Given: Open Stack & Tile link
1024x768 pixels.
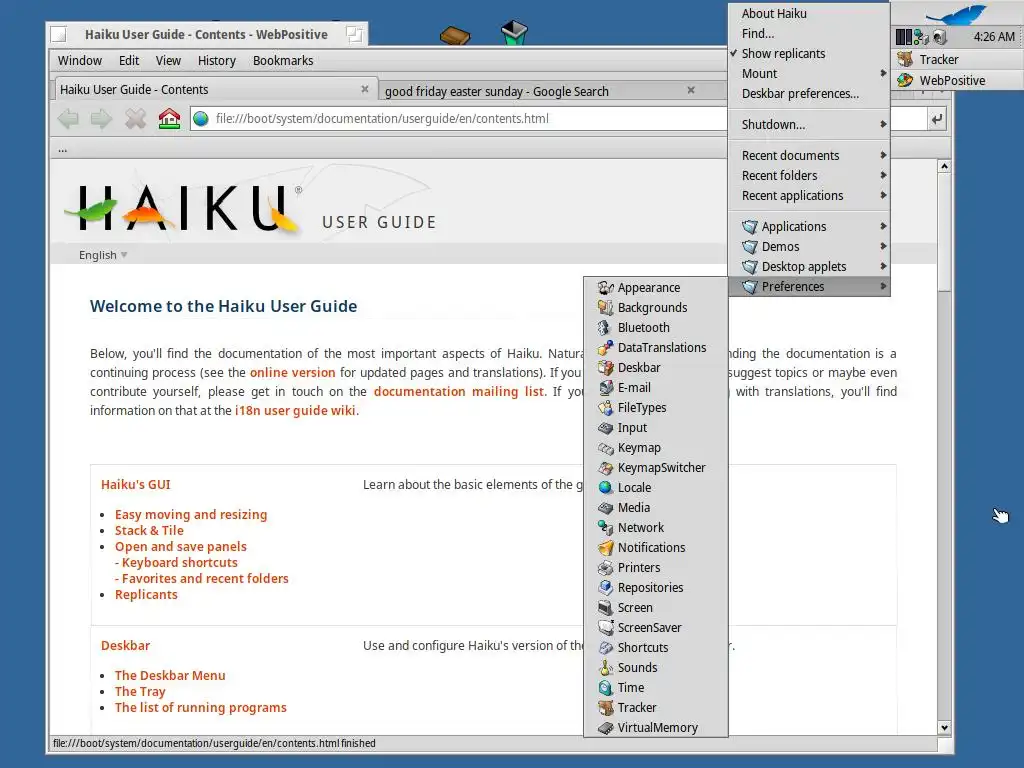Looking at the screenshot, I should coord(149,531).
